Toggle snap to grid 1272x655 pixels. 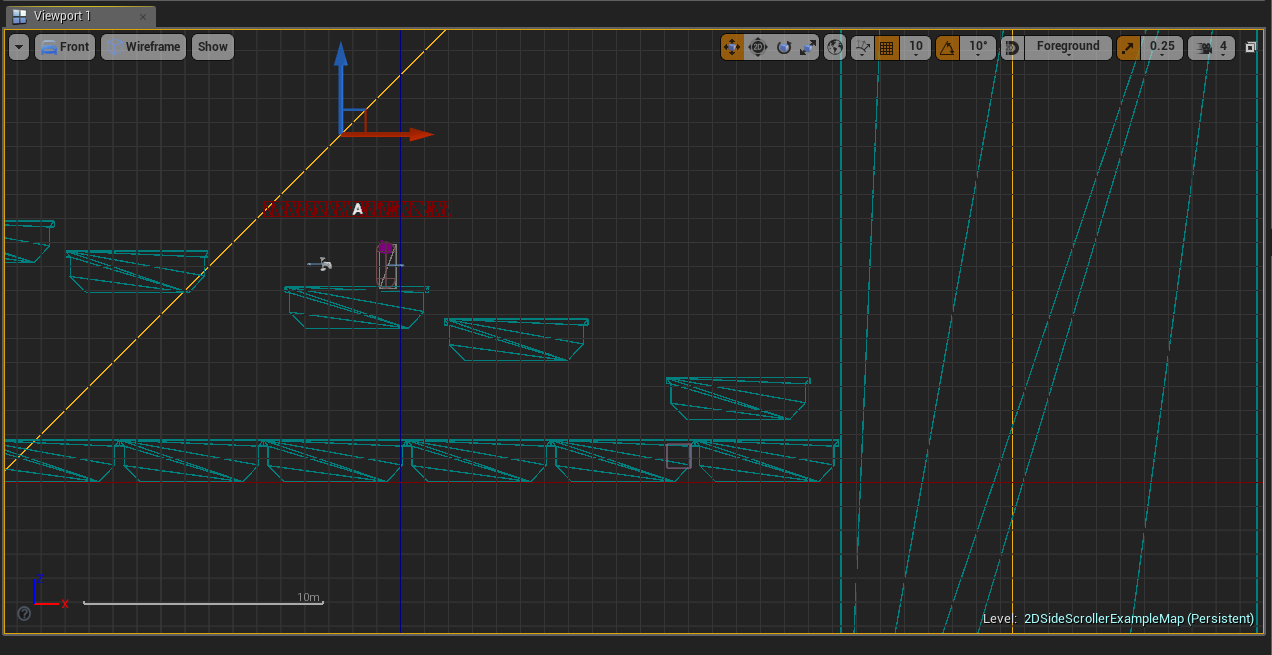coord(886,47)
